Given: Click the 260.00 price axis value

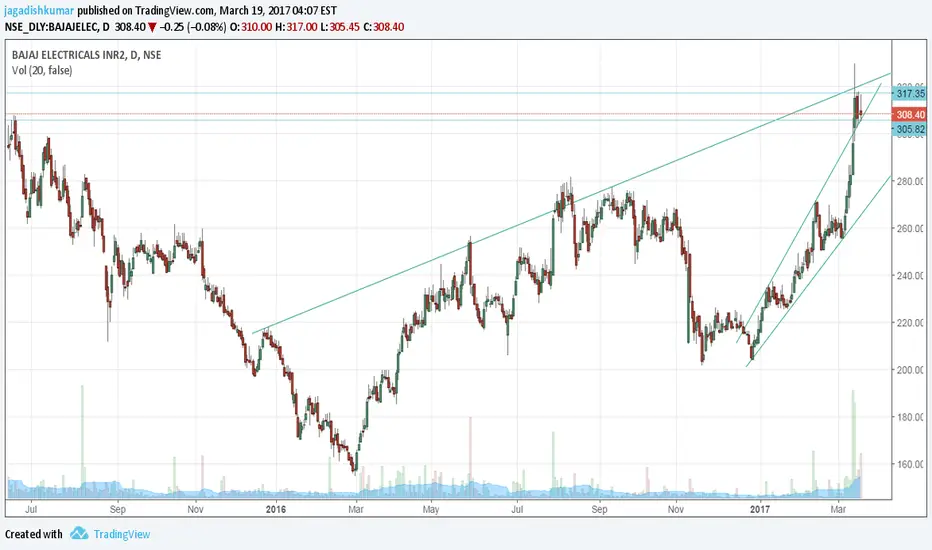Looking at the screenshot, I should pos(910,228).
